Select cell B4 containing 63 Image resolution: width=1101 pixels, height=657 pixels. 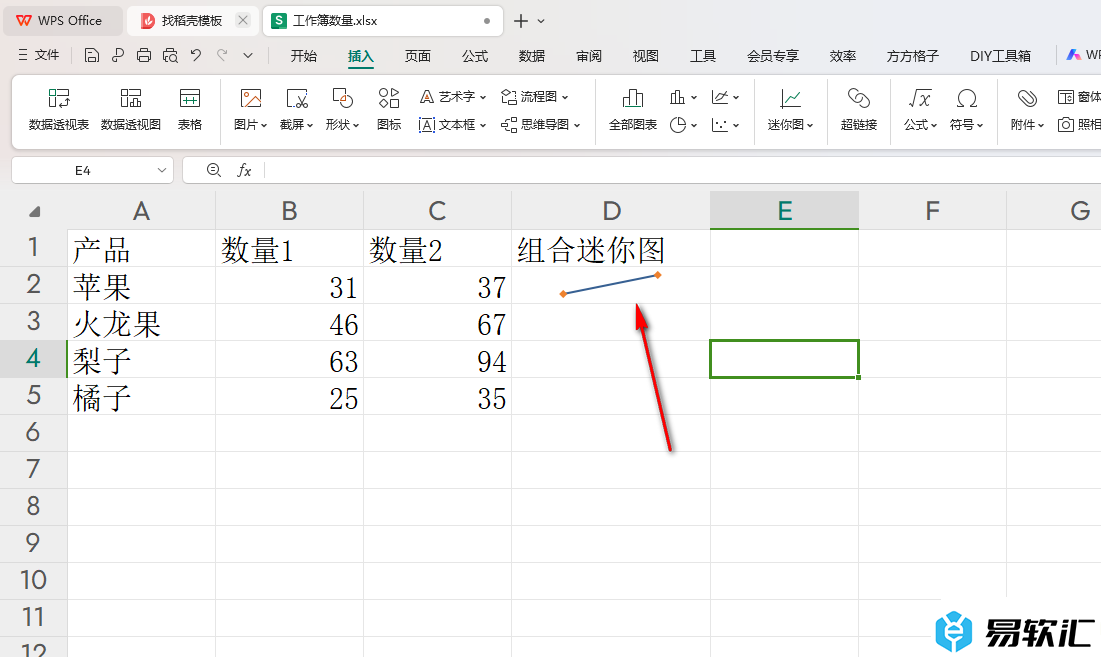[289, 359]
